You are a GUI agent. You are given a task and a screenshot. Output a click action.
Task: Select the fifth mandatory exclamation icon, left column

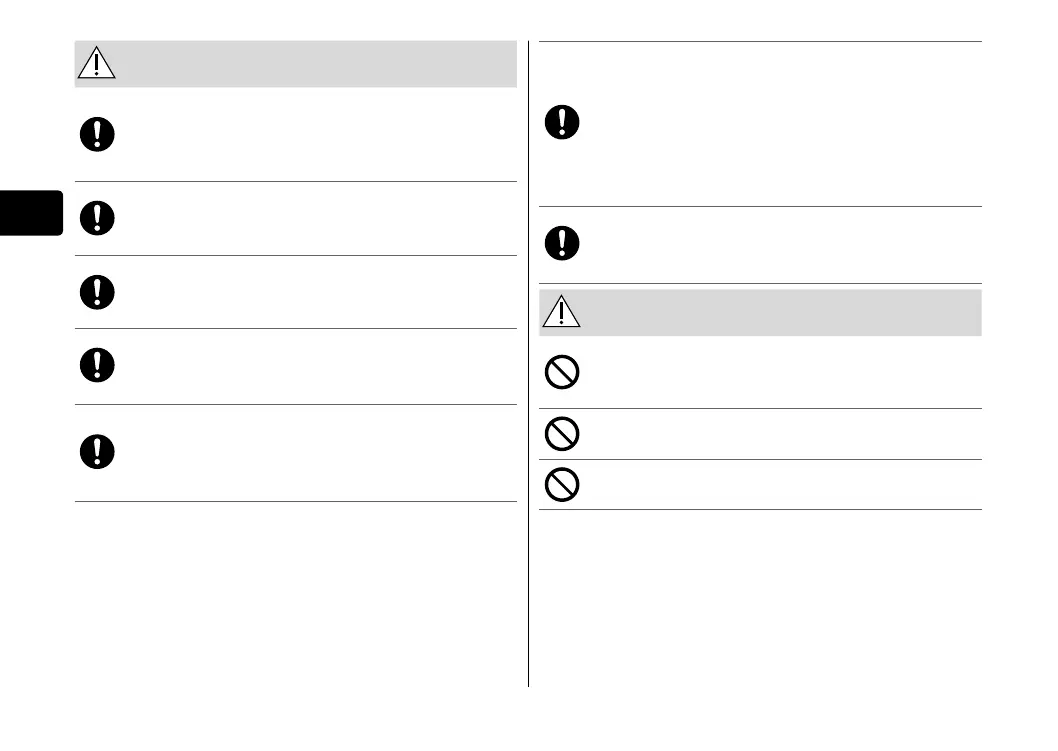point(97,452)
